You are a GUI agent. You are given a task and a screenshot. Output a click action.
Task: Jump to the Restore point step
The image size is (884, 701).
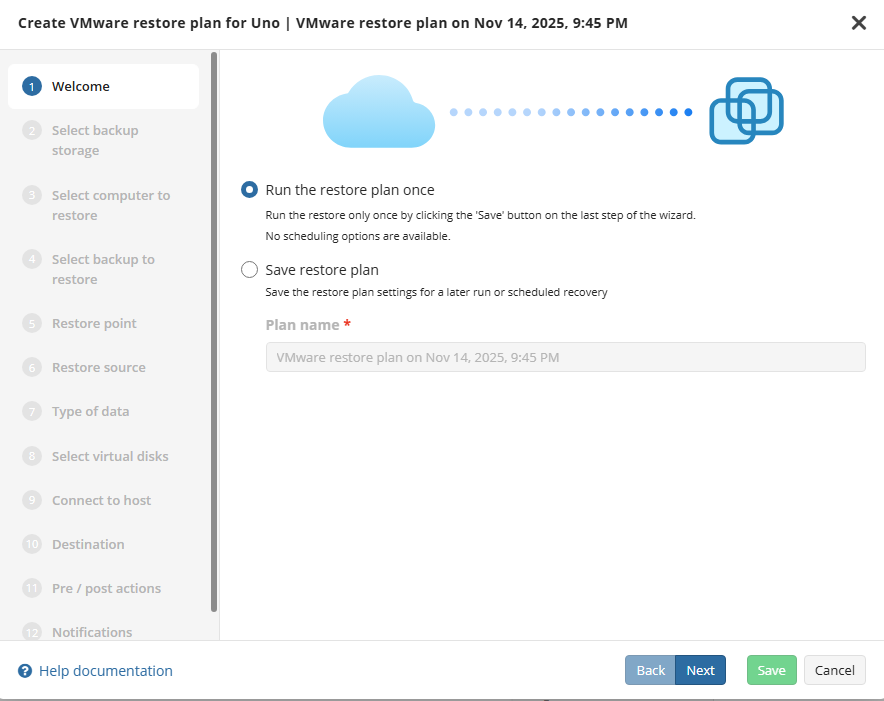pyautogui.click(x=94, y=323)
